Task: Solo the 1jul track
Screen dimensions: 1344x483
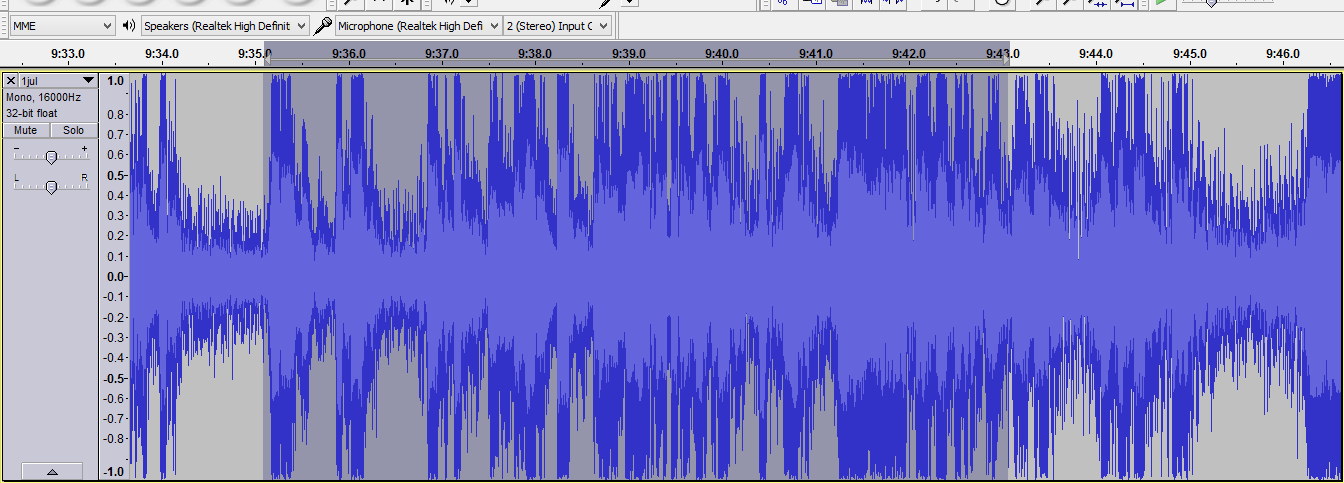Action: point(74,130)
